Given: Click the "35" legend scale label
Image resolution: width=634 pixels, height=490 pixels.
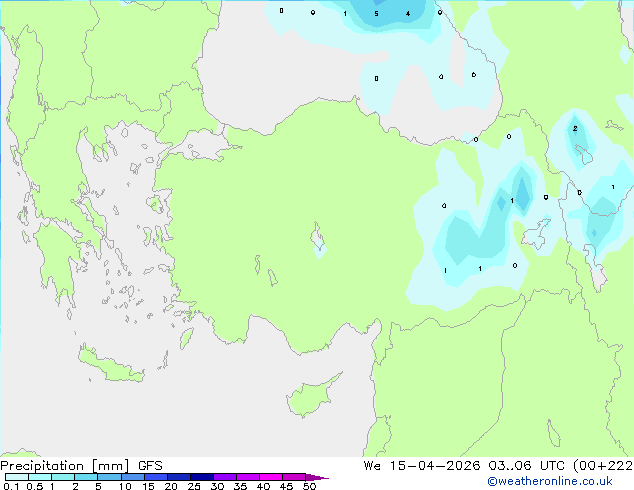Looking at the screenshot, I should (x=240, y=486).
